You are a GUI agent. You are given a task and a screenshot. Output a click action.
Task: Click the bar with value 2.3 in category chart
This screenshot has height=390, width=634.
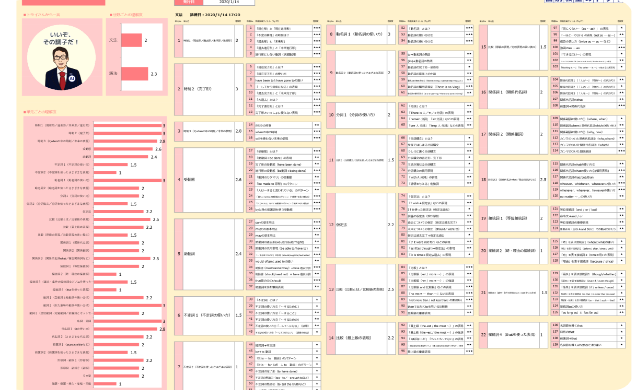(x=135, y=74)
